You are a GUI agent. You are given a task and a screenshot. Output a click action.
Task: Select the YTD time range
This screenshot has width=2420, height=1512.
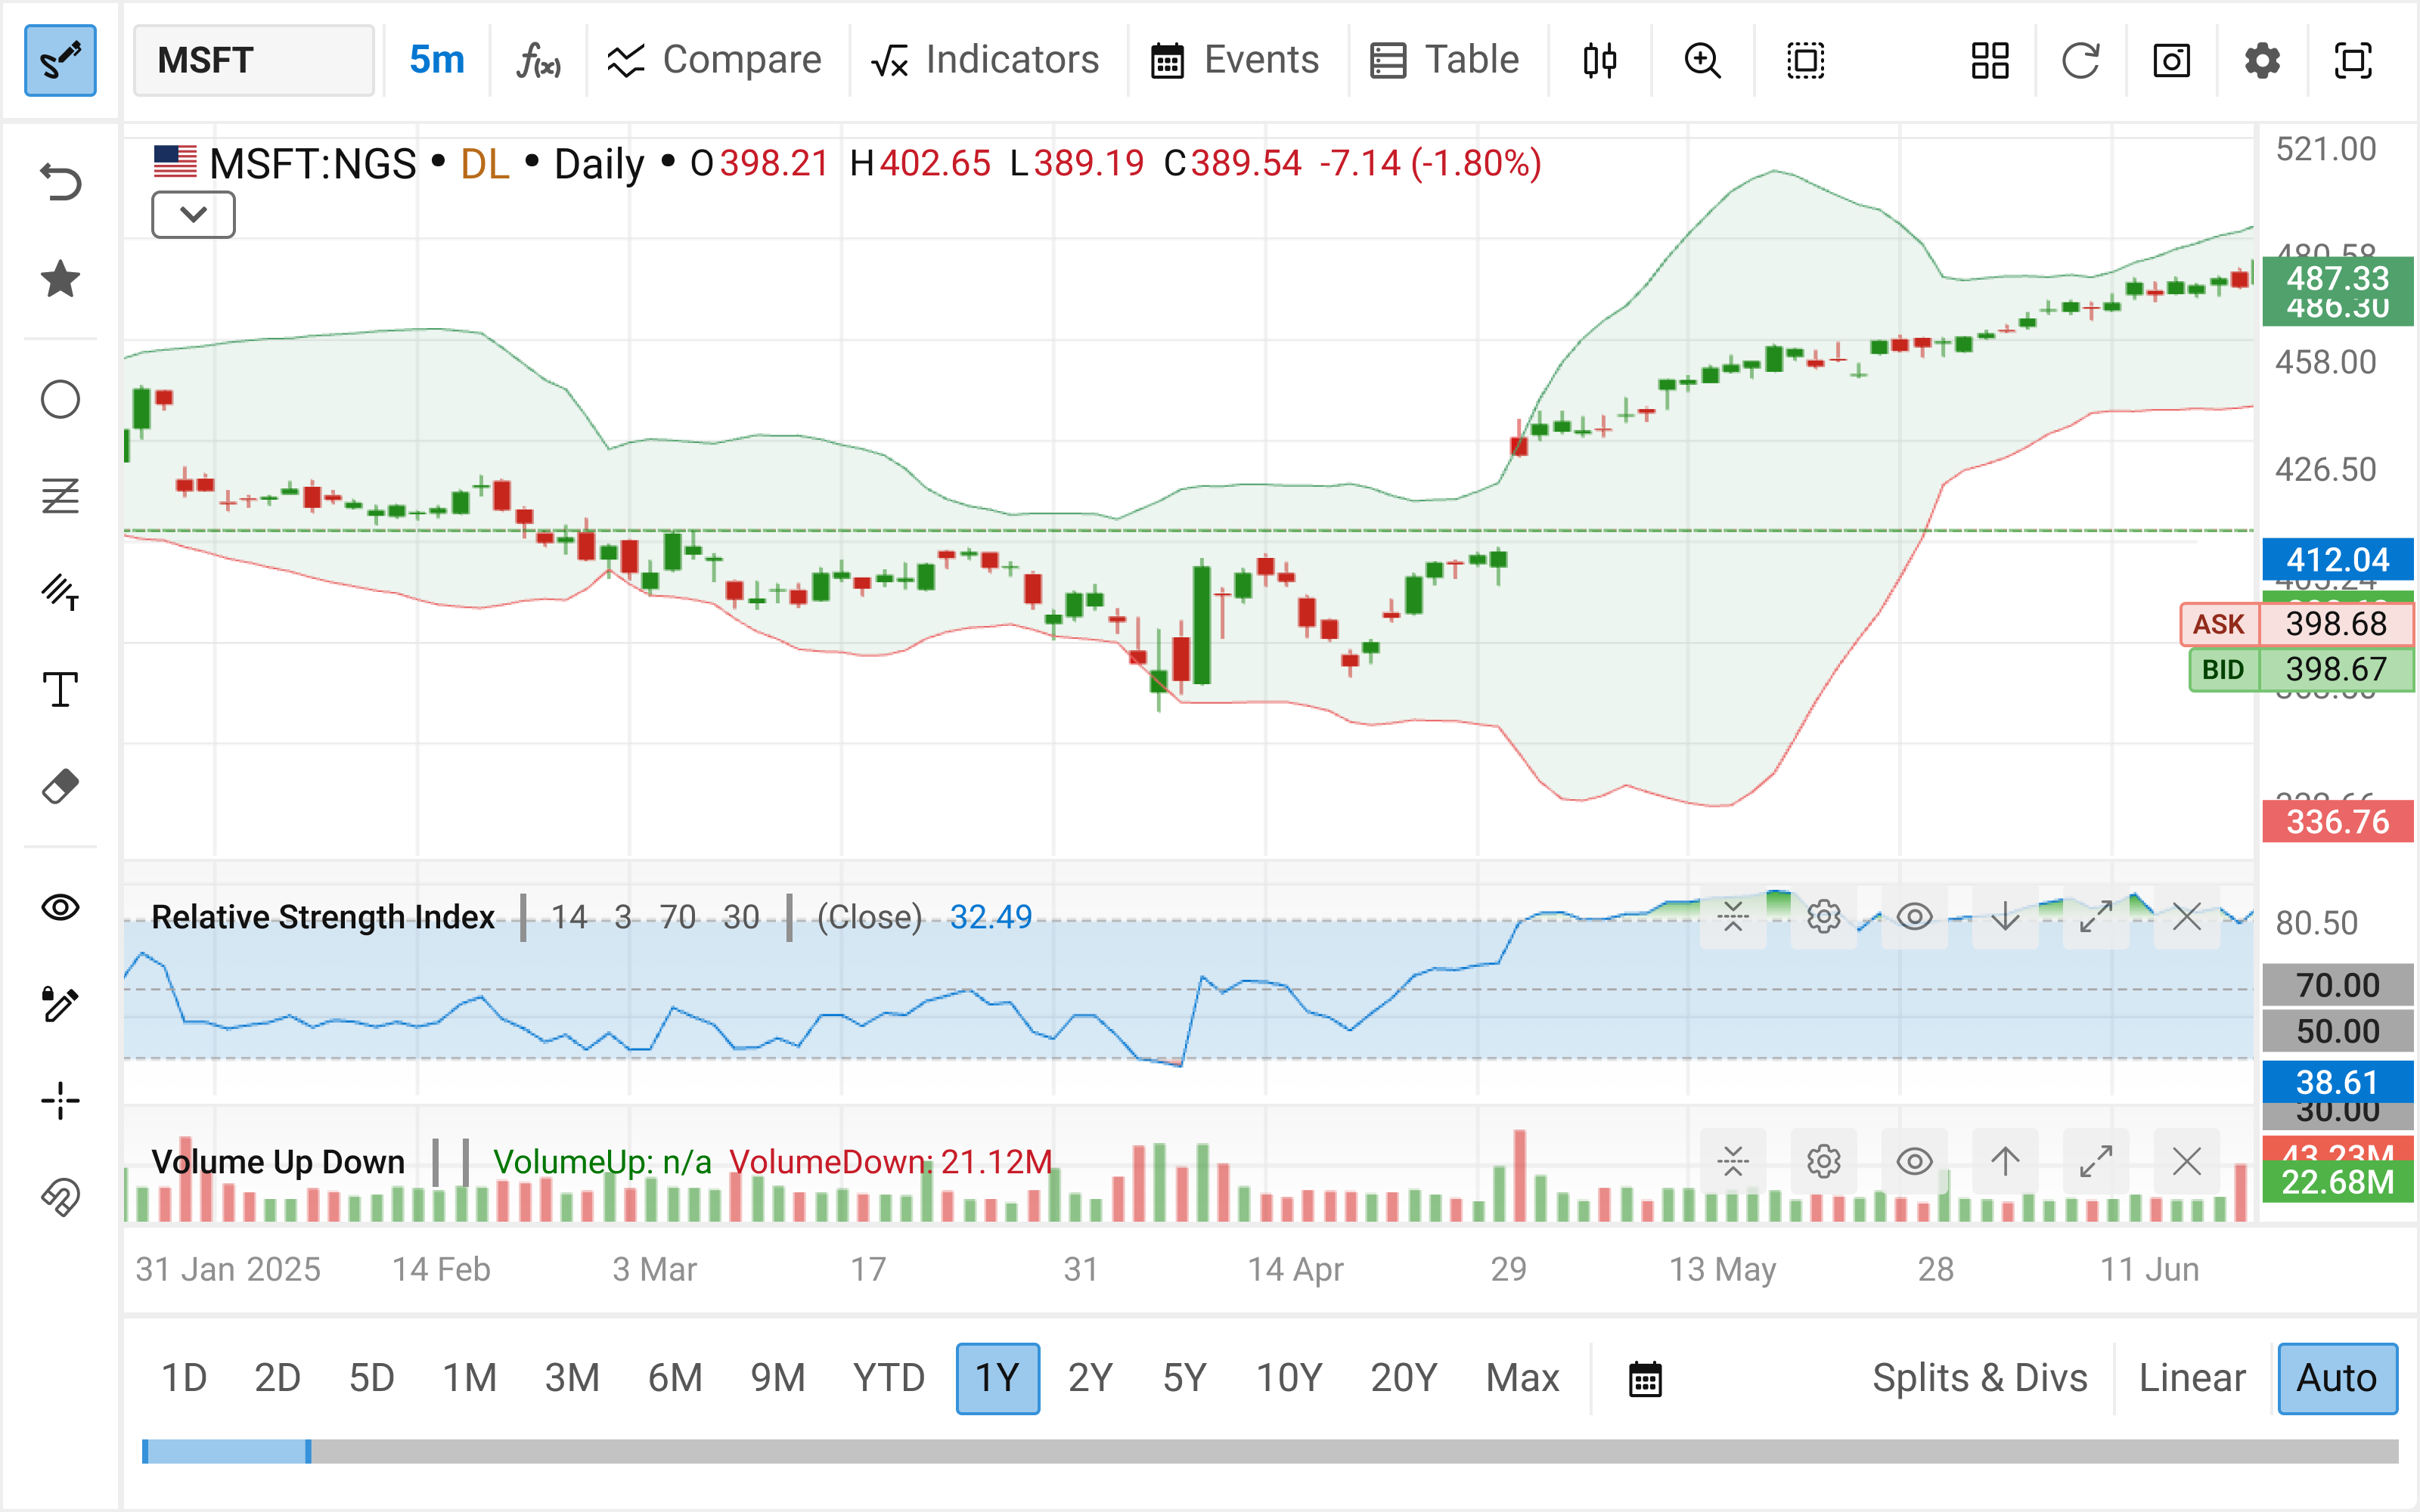coord(889,1378)
